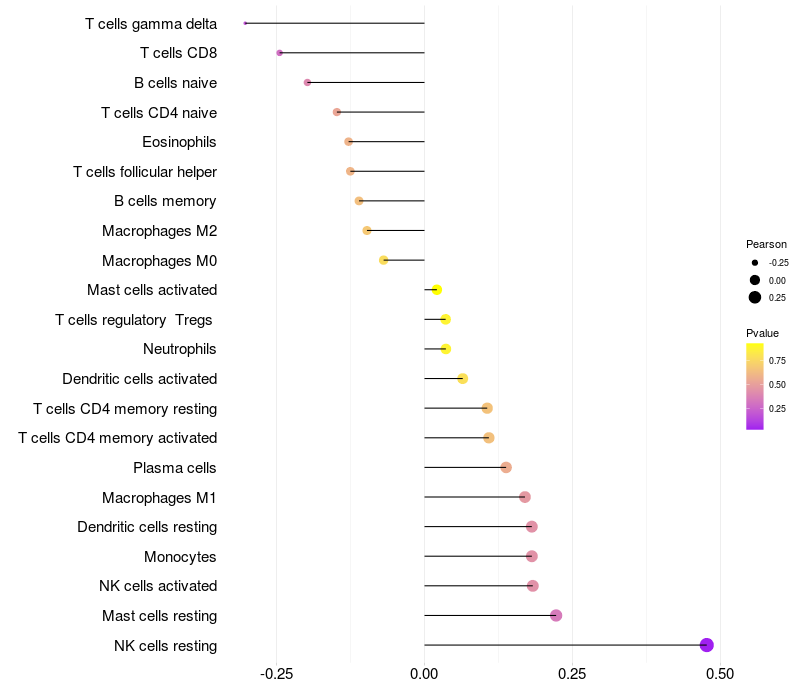
Task: Click the Mast cells resting dot
Action: (556, 615)
